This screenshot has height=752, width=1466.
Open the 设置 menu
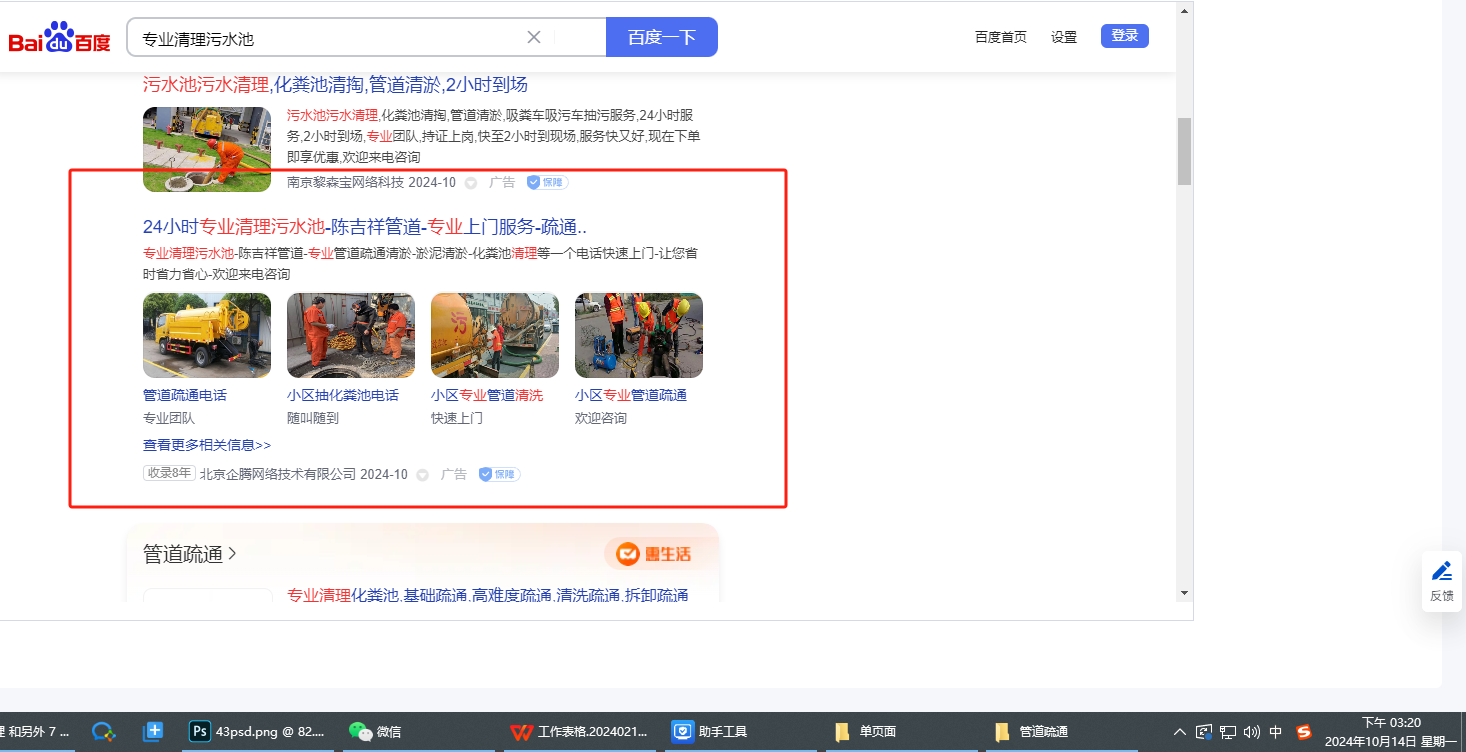click(x=1064, y=37)
